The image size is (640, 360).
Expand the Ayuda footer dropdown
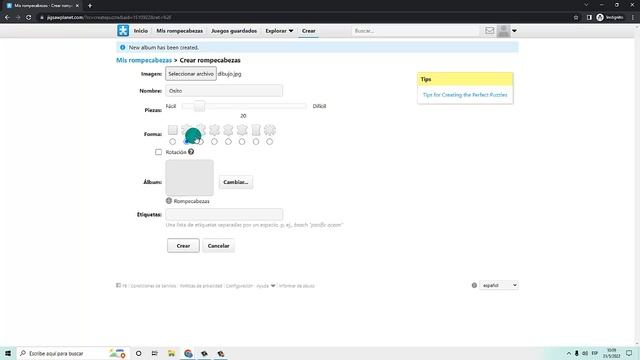[x=266, y=286]
